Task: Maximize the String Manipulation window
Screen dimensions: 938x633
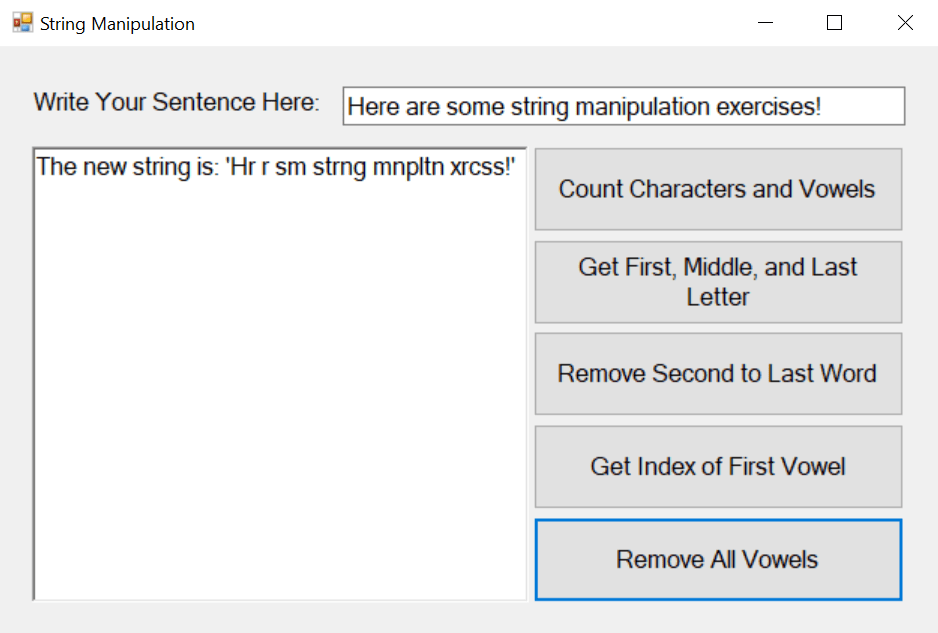Action: coord(834,22)
